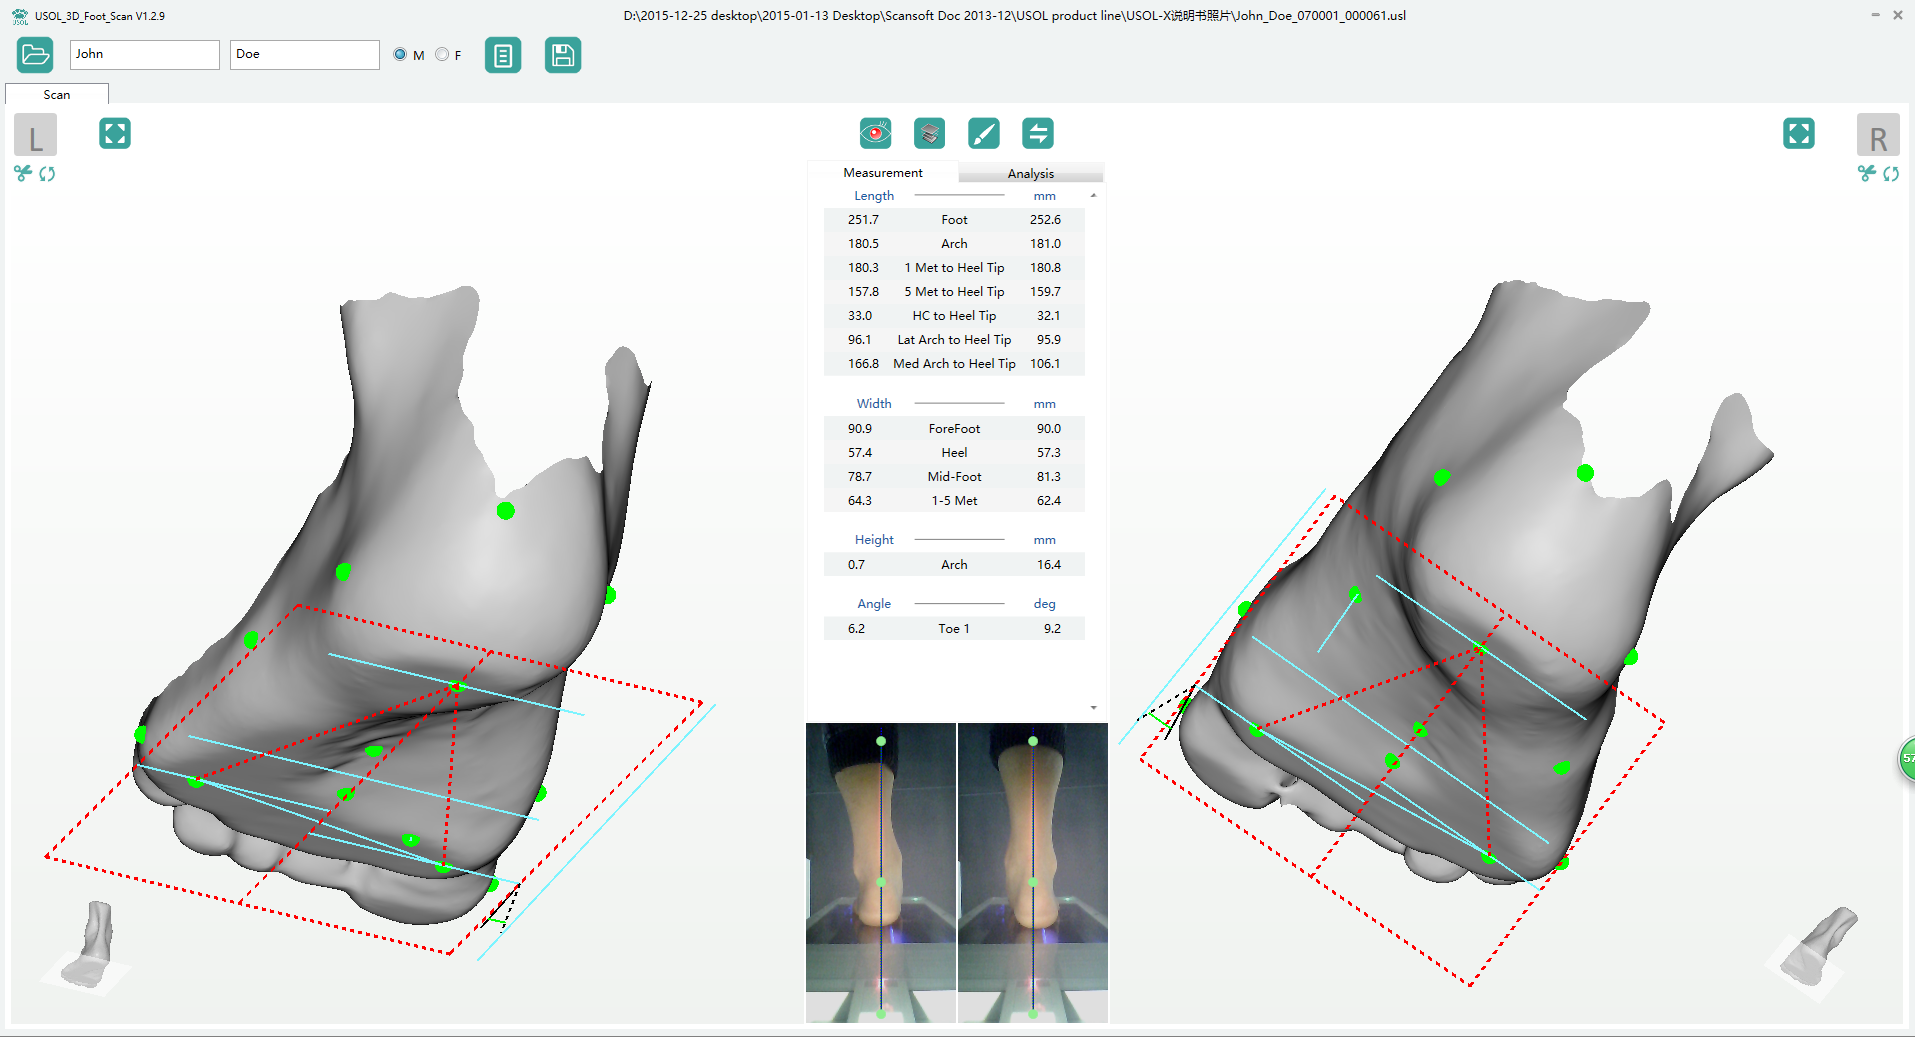This screenshot has width=1915, height=1037.
Task: Switch to the Analysis tab
Action: click(x=1030, y=173)
